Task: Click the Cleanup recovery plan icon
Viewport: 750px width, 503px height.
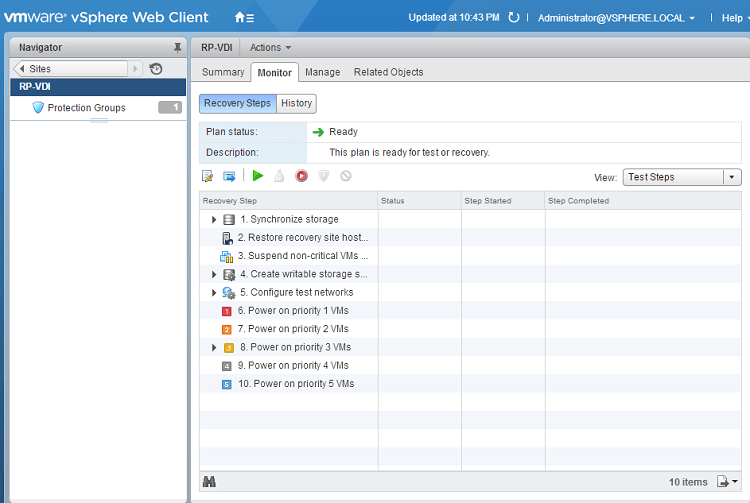Action: [x=279, y=176]
